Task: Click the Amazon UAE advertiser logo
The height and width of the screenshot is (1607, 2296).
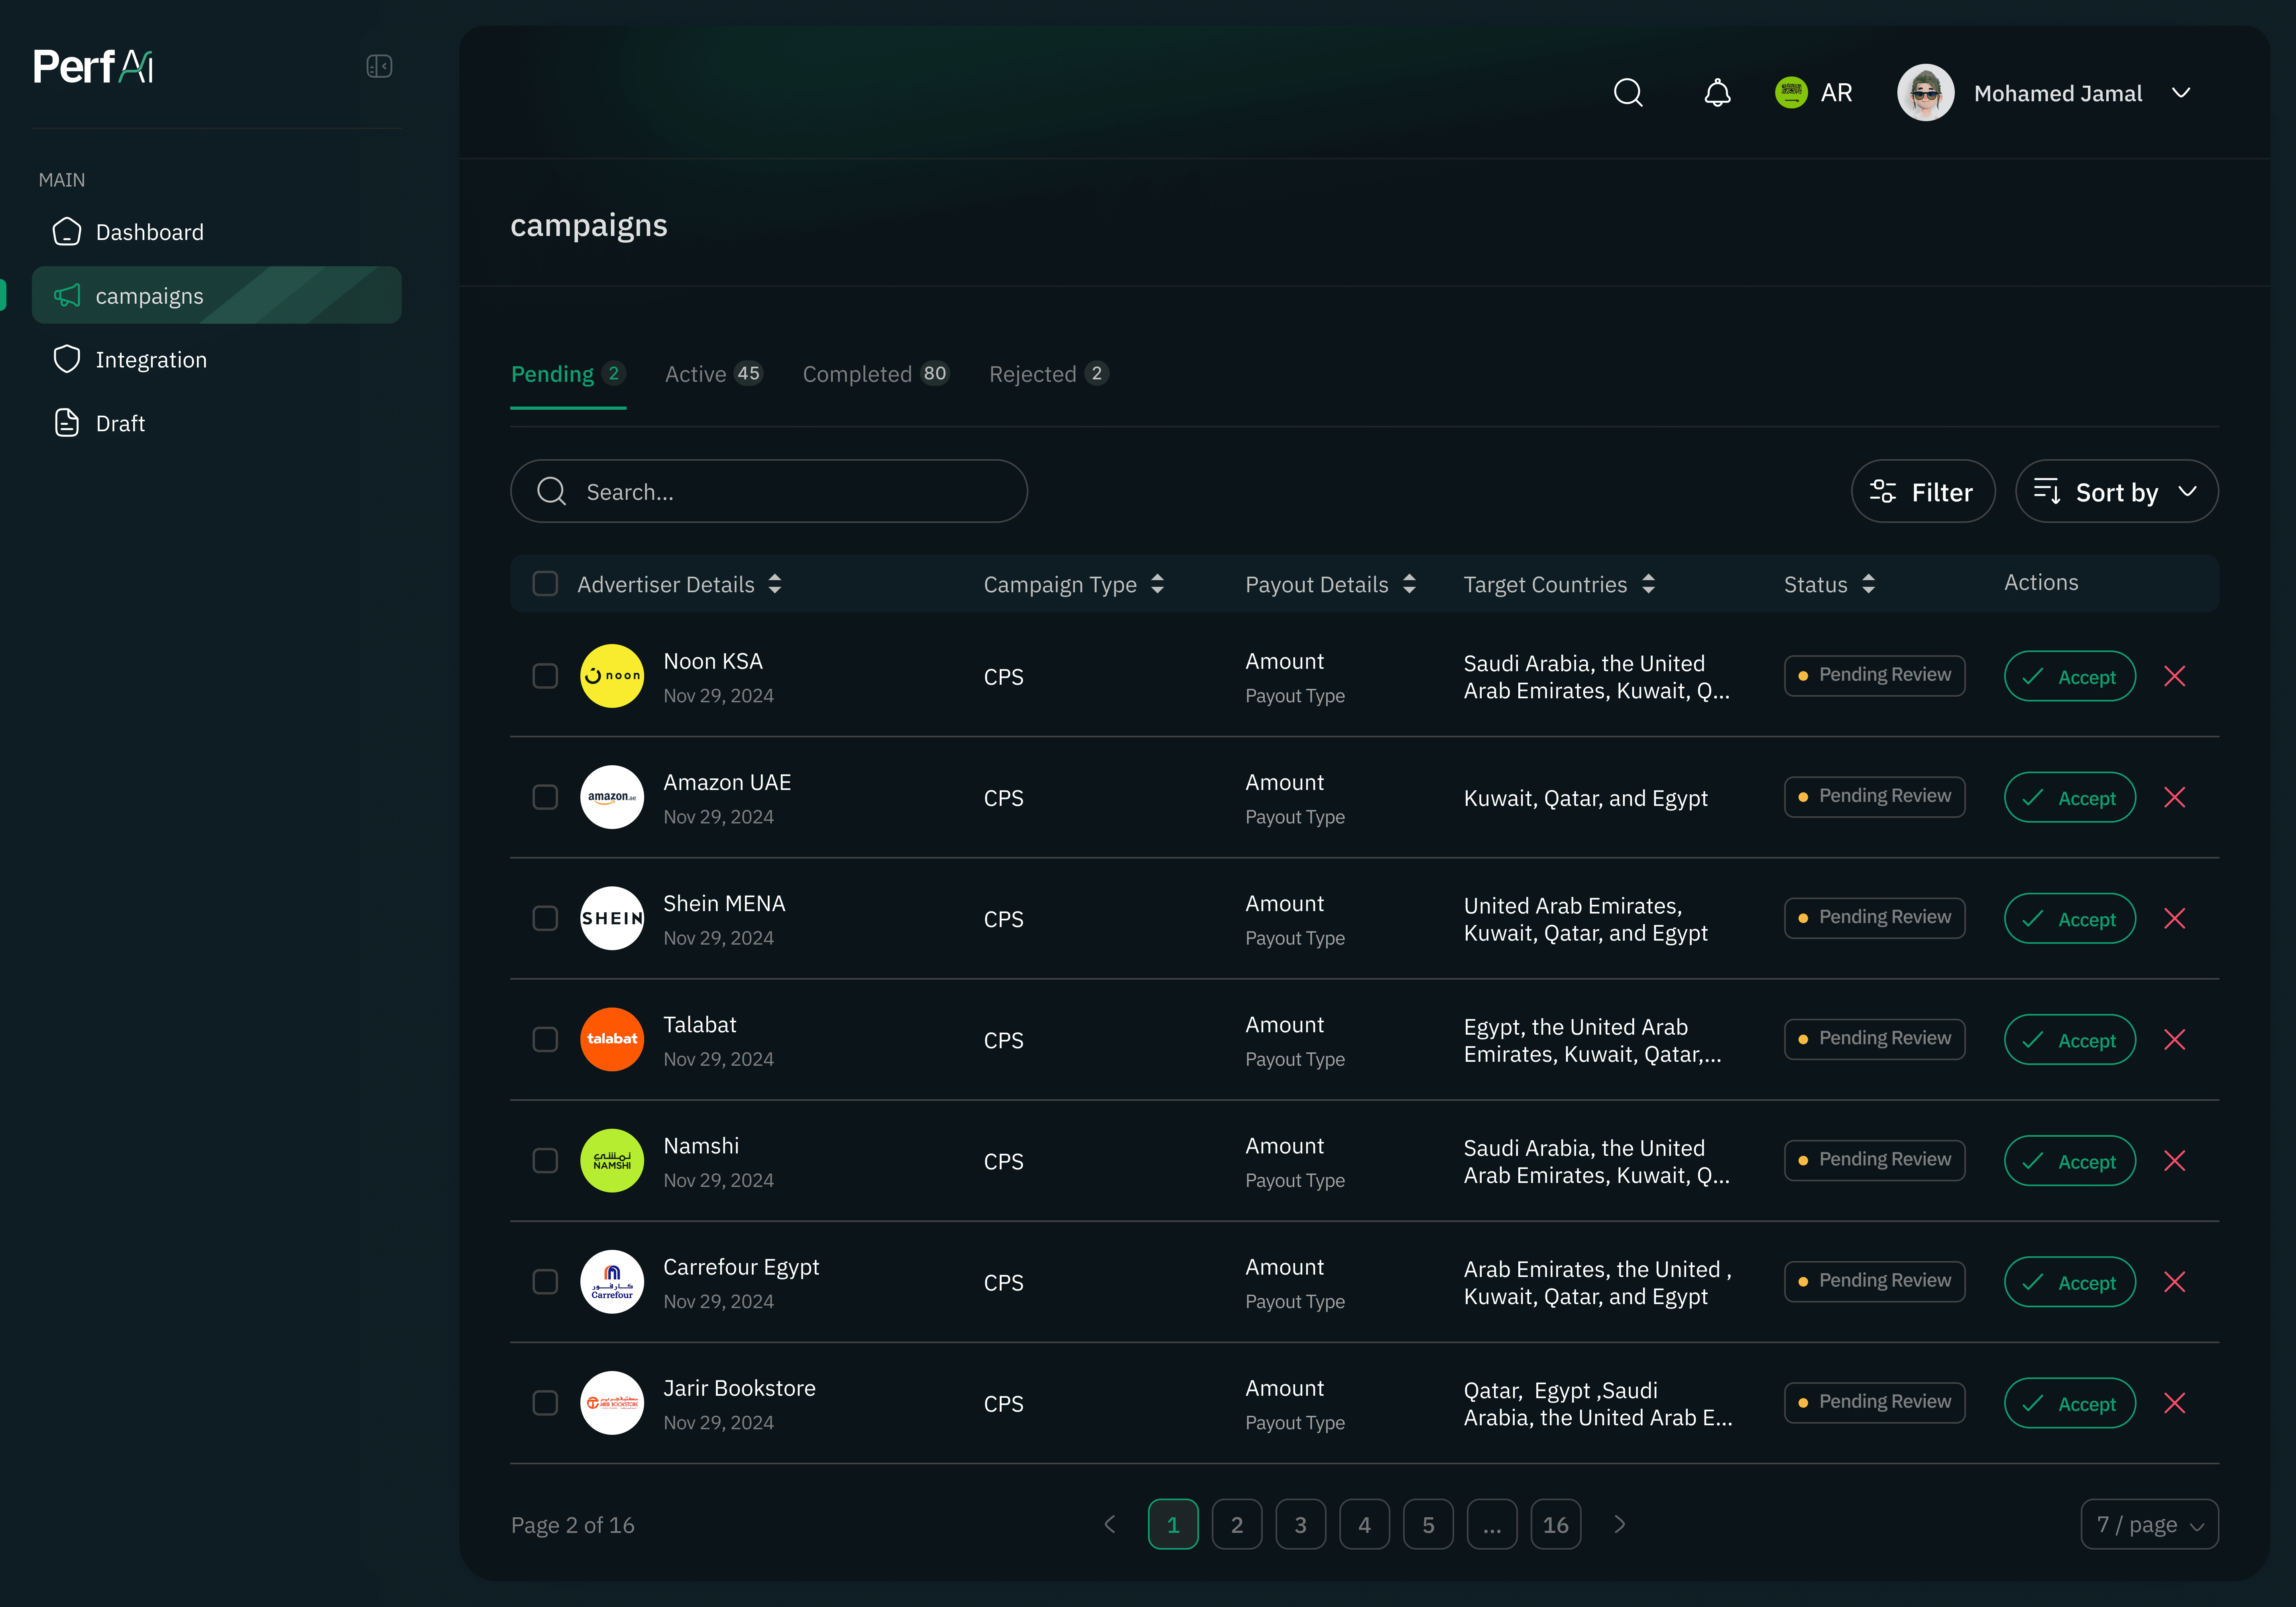Action: (x=612, y=797)
